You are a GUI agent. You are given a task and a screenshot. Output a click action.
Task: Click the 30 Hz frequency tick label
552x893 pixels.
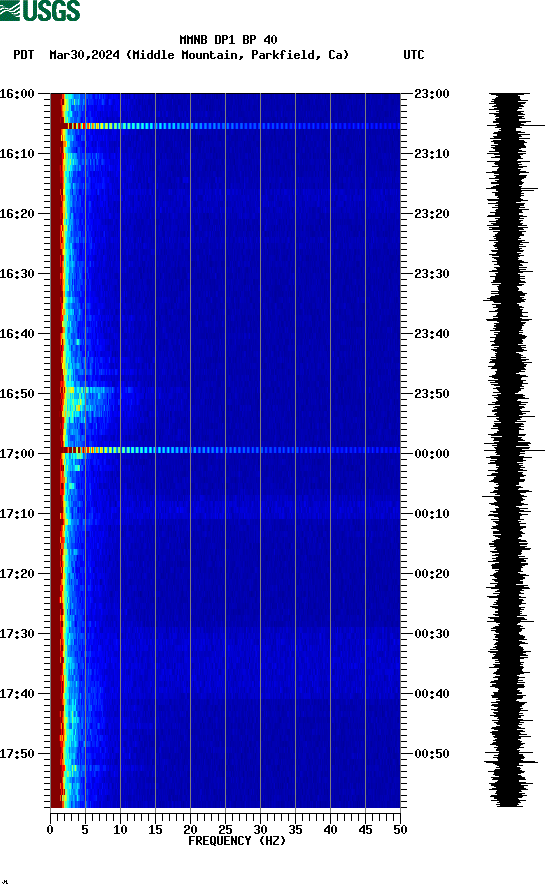260,830
